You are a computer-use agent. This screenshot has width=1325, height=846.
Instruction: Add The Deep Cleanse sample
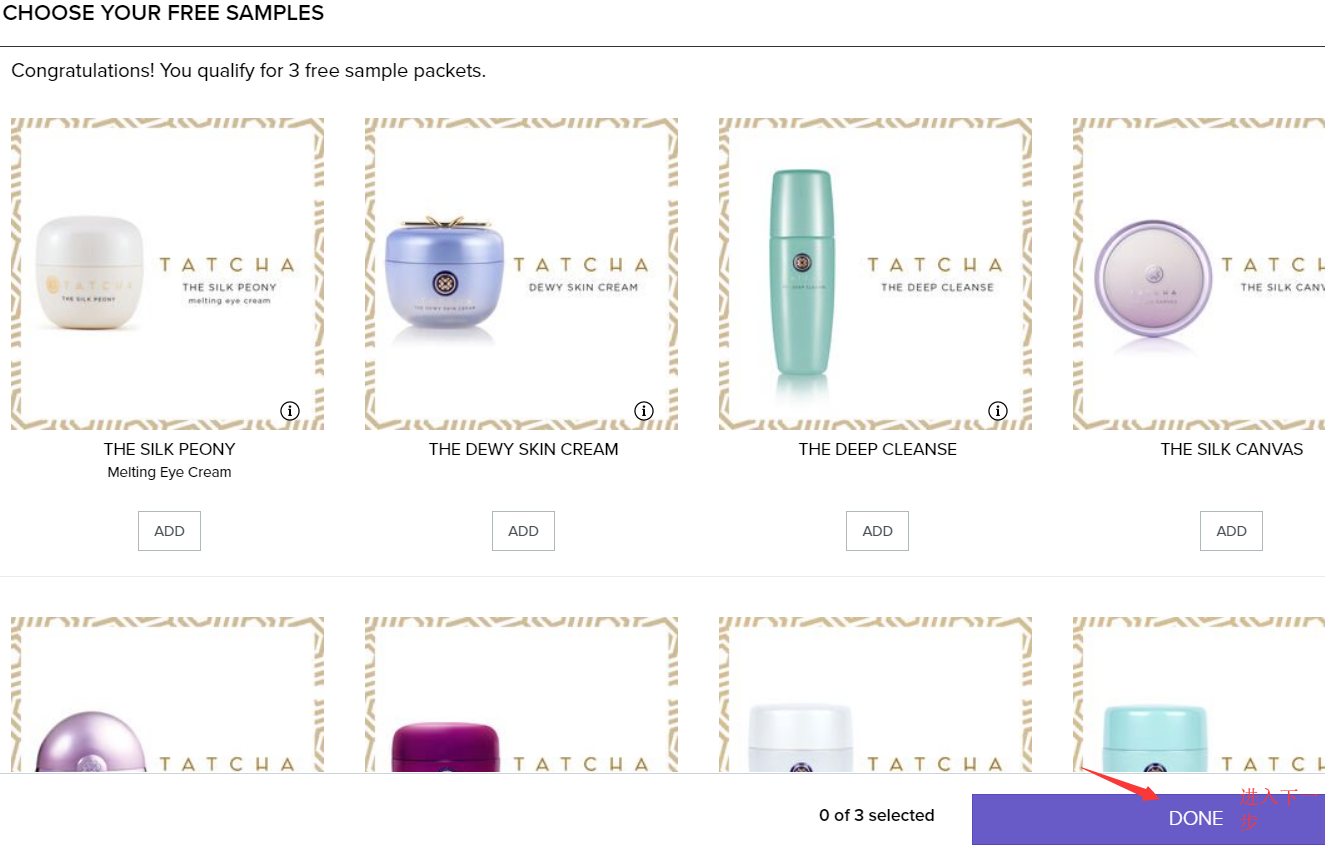click(877, 531)
